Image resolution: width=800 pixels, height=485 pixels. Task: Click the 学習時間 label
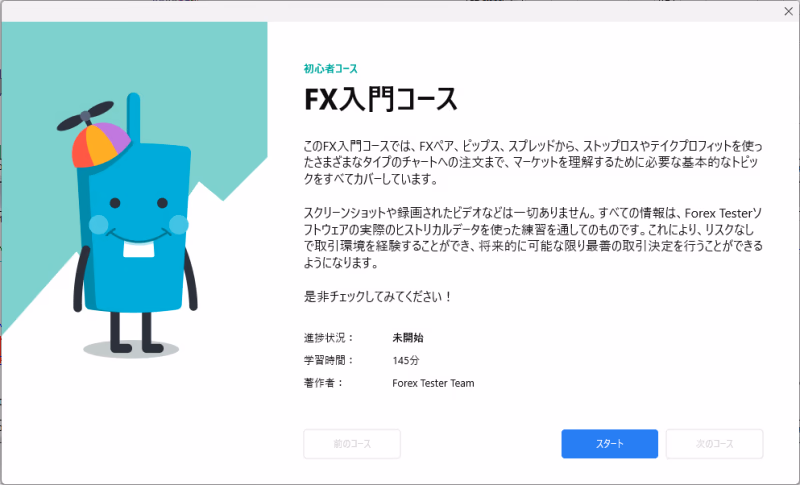(328, 360)
